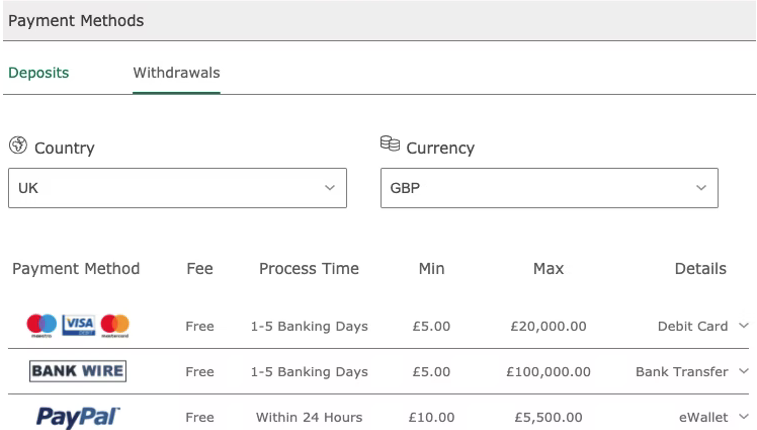Screen dimensions: 757x430
Task: Click the Visa Debit logo
Action: click(78, 325)
